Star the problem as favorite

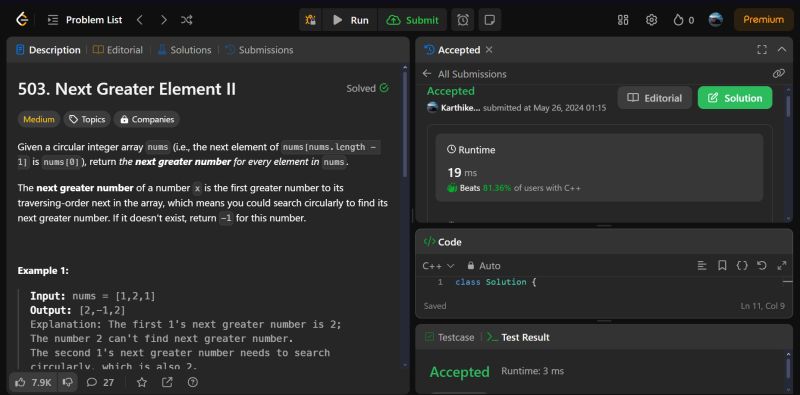pyautogui.click(x=142, y=382)
